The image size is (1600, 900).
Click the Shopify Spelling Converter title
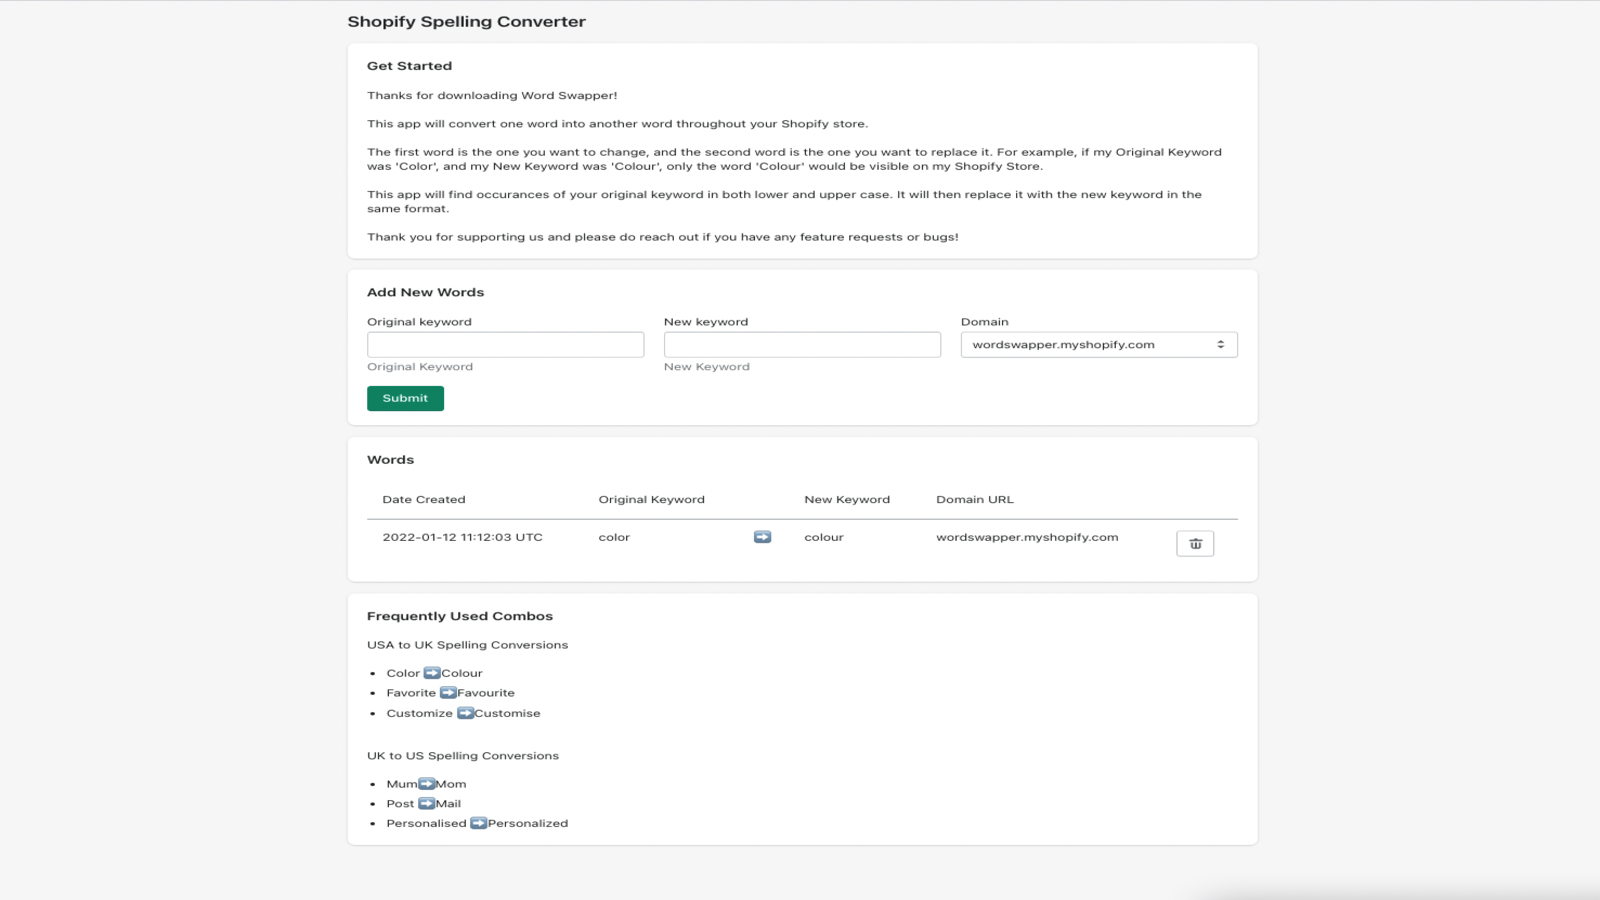[467, 21]
